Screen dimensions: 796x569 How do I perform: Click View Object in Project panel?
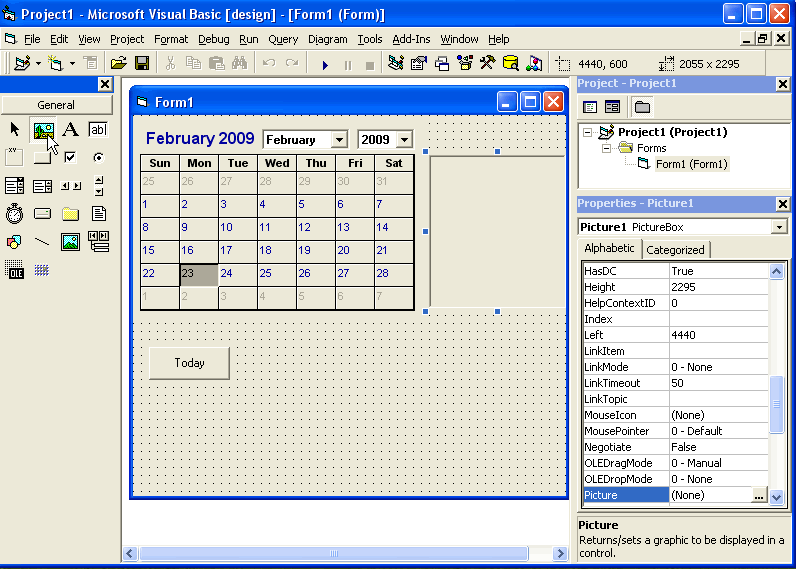(x=613, y=107)
